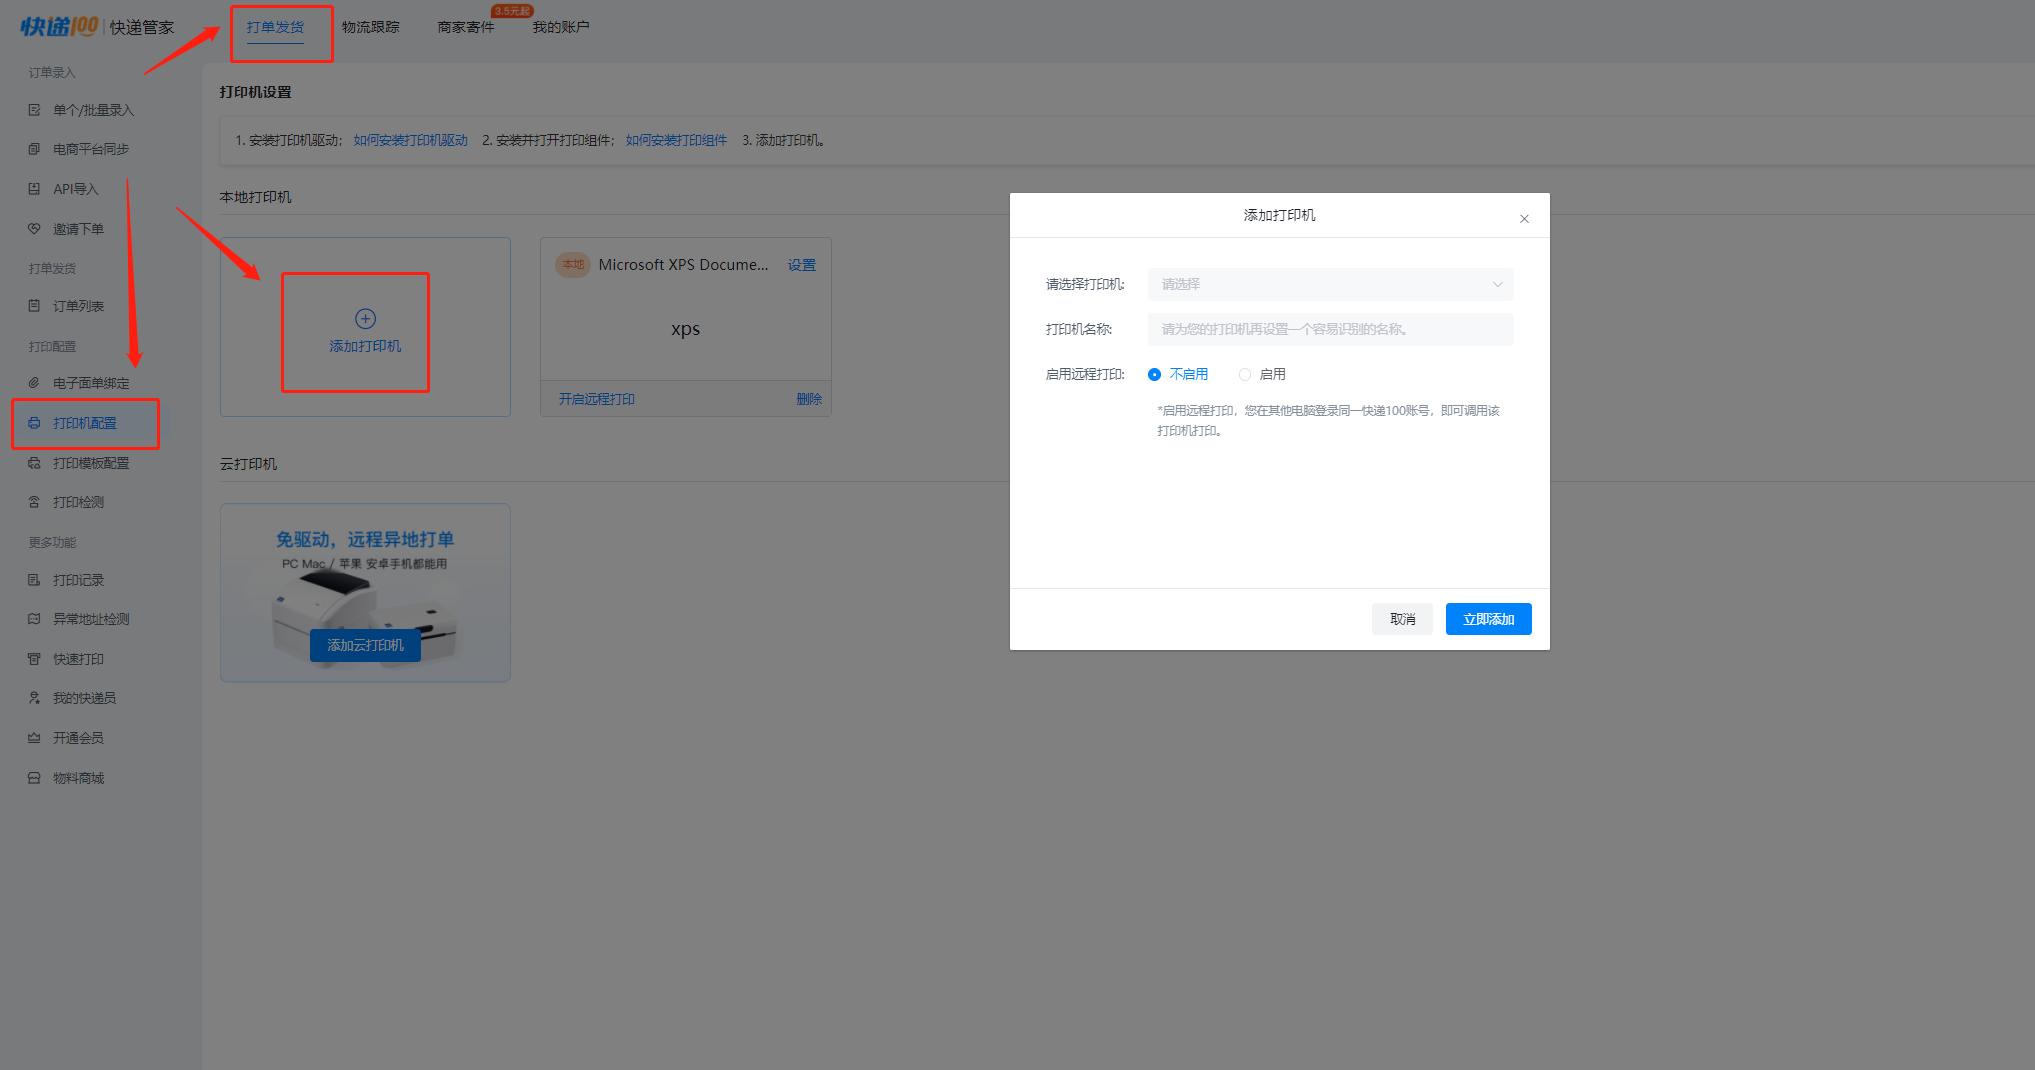Click Microsoft XPS Docume... printer title
This screenshot has width=2035, height=1070.
tap(683, 265)
